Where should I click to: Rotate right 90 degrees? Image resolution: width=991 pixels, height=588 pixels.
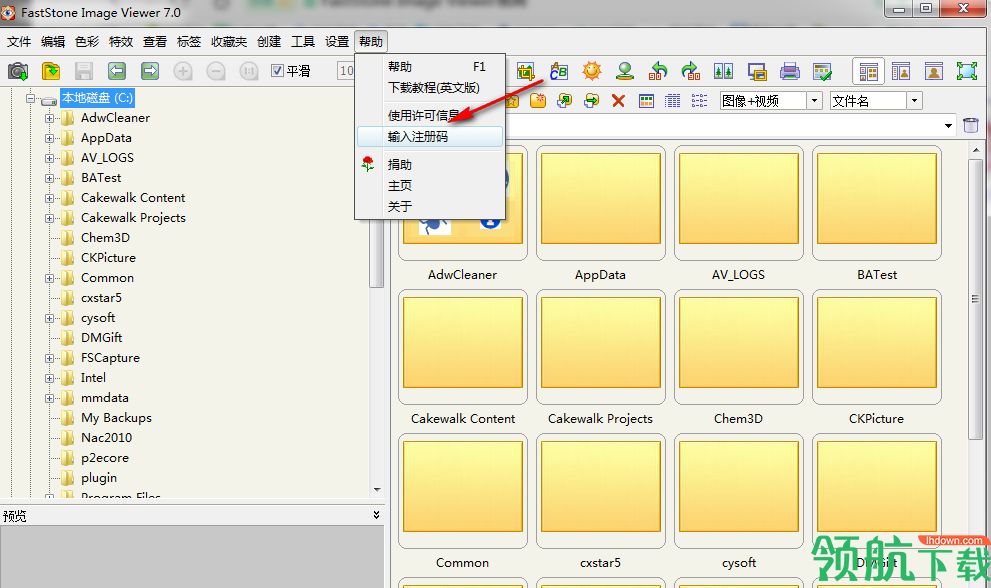pyautogui.click(x=691, y=71)
